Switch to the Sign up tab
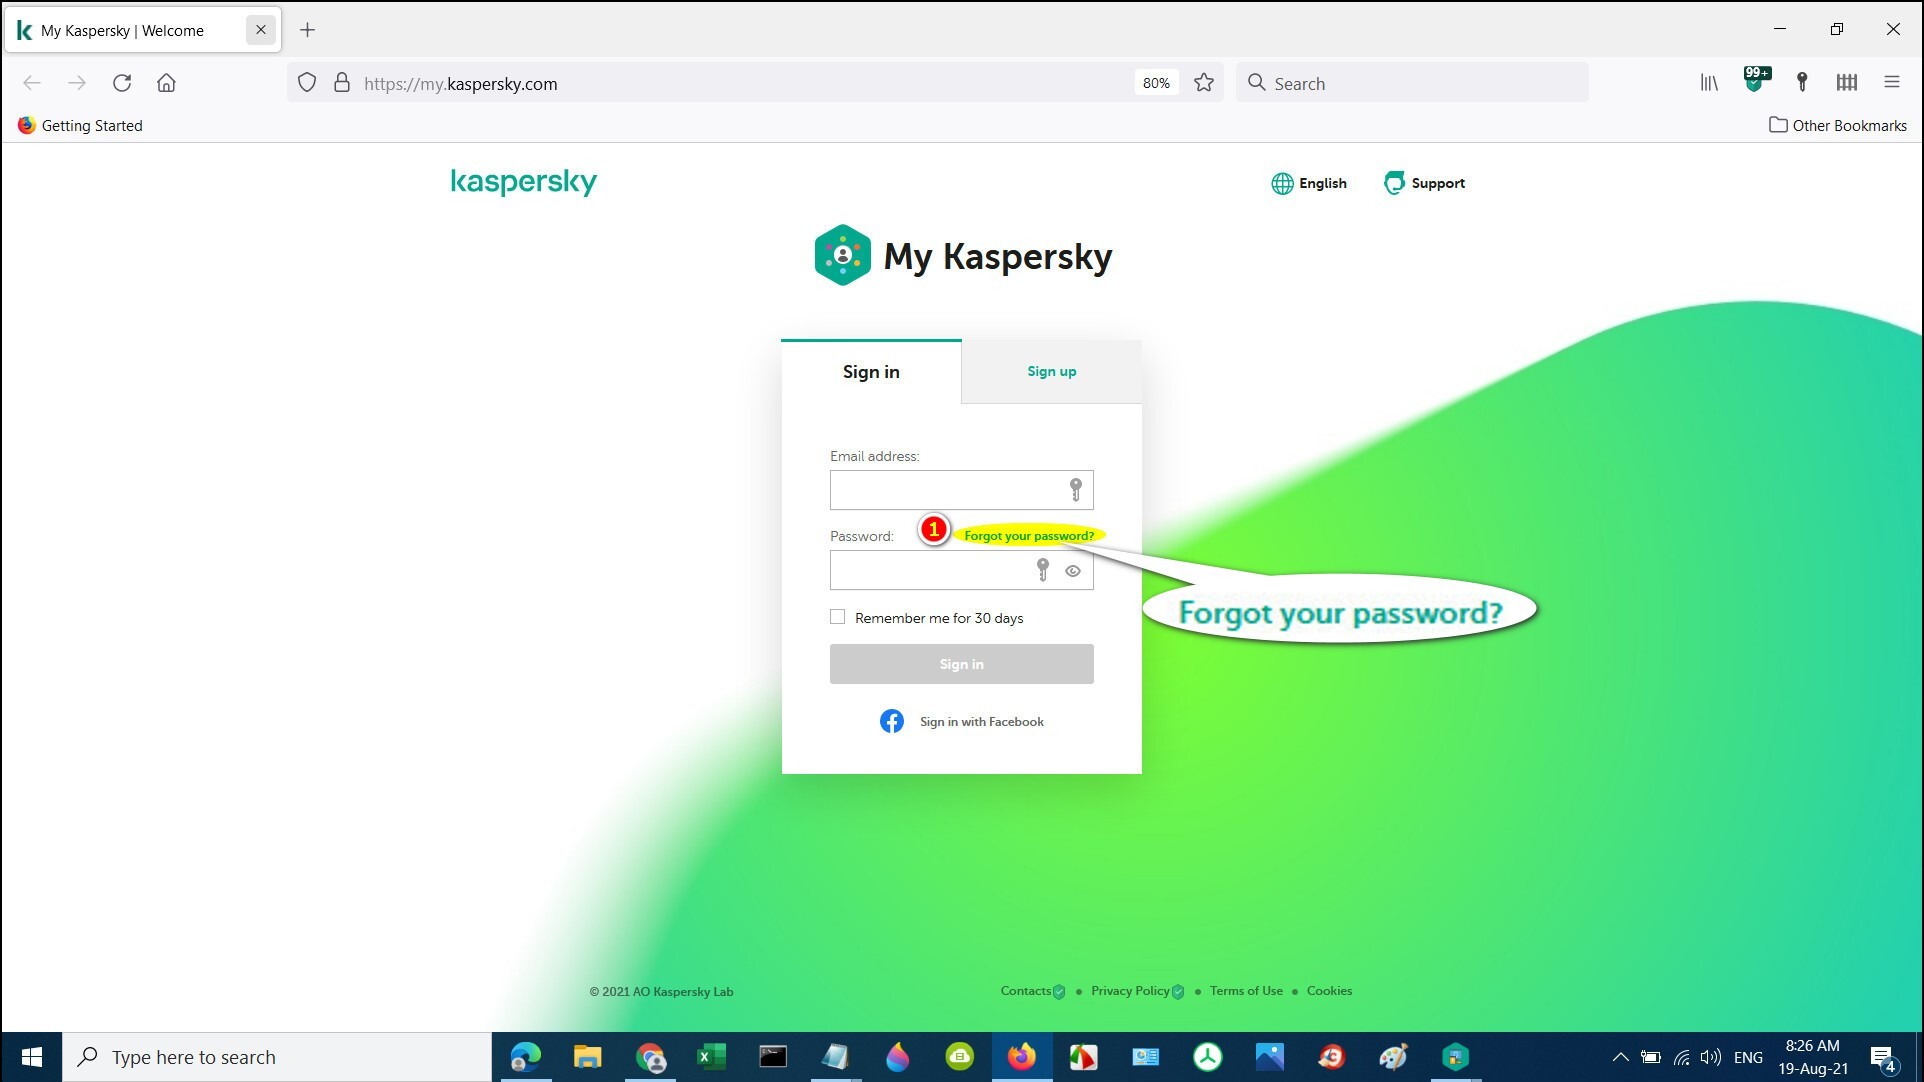This screenshot has height=1082, width=1924. click(x=1051, y=371)
